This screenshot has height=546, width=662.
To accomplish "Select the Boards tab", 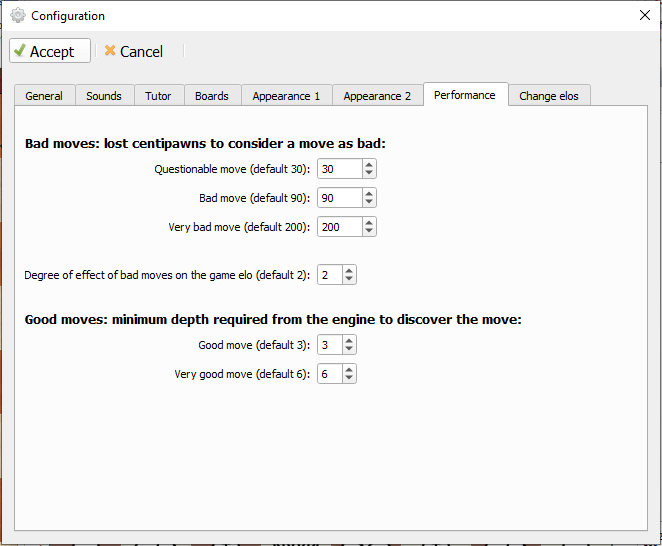I will coord(212,96).
